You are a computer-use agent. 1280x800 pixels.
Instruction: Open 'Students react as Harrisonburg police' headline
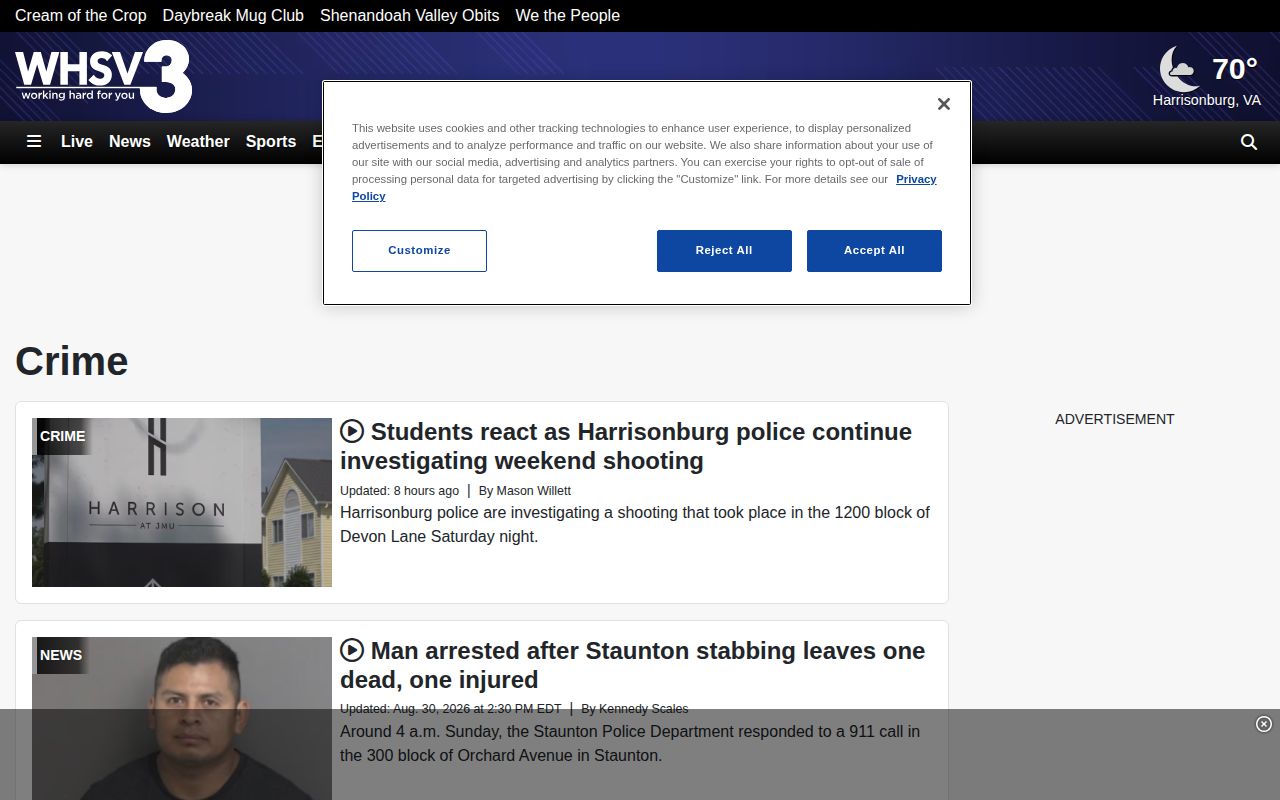click(626, 446)
